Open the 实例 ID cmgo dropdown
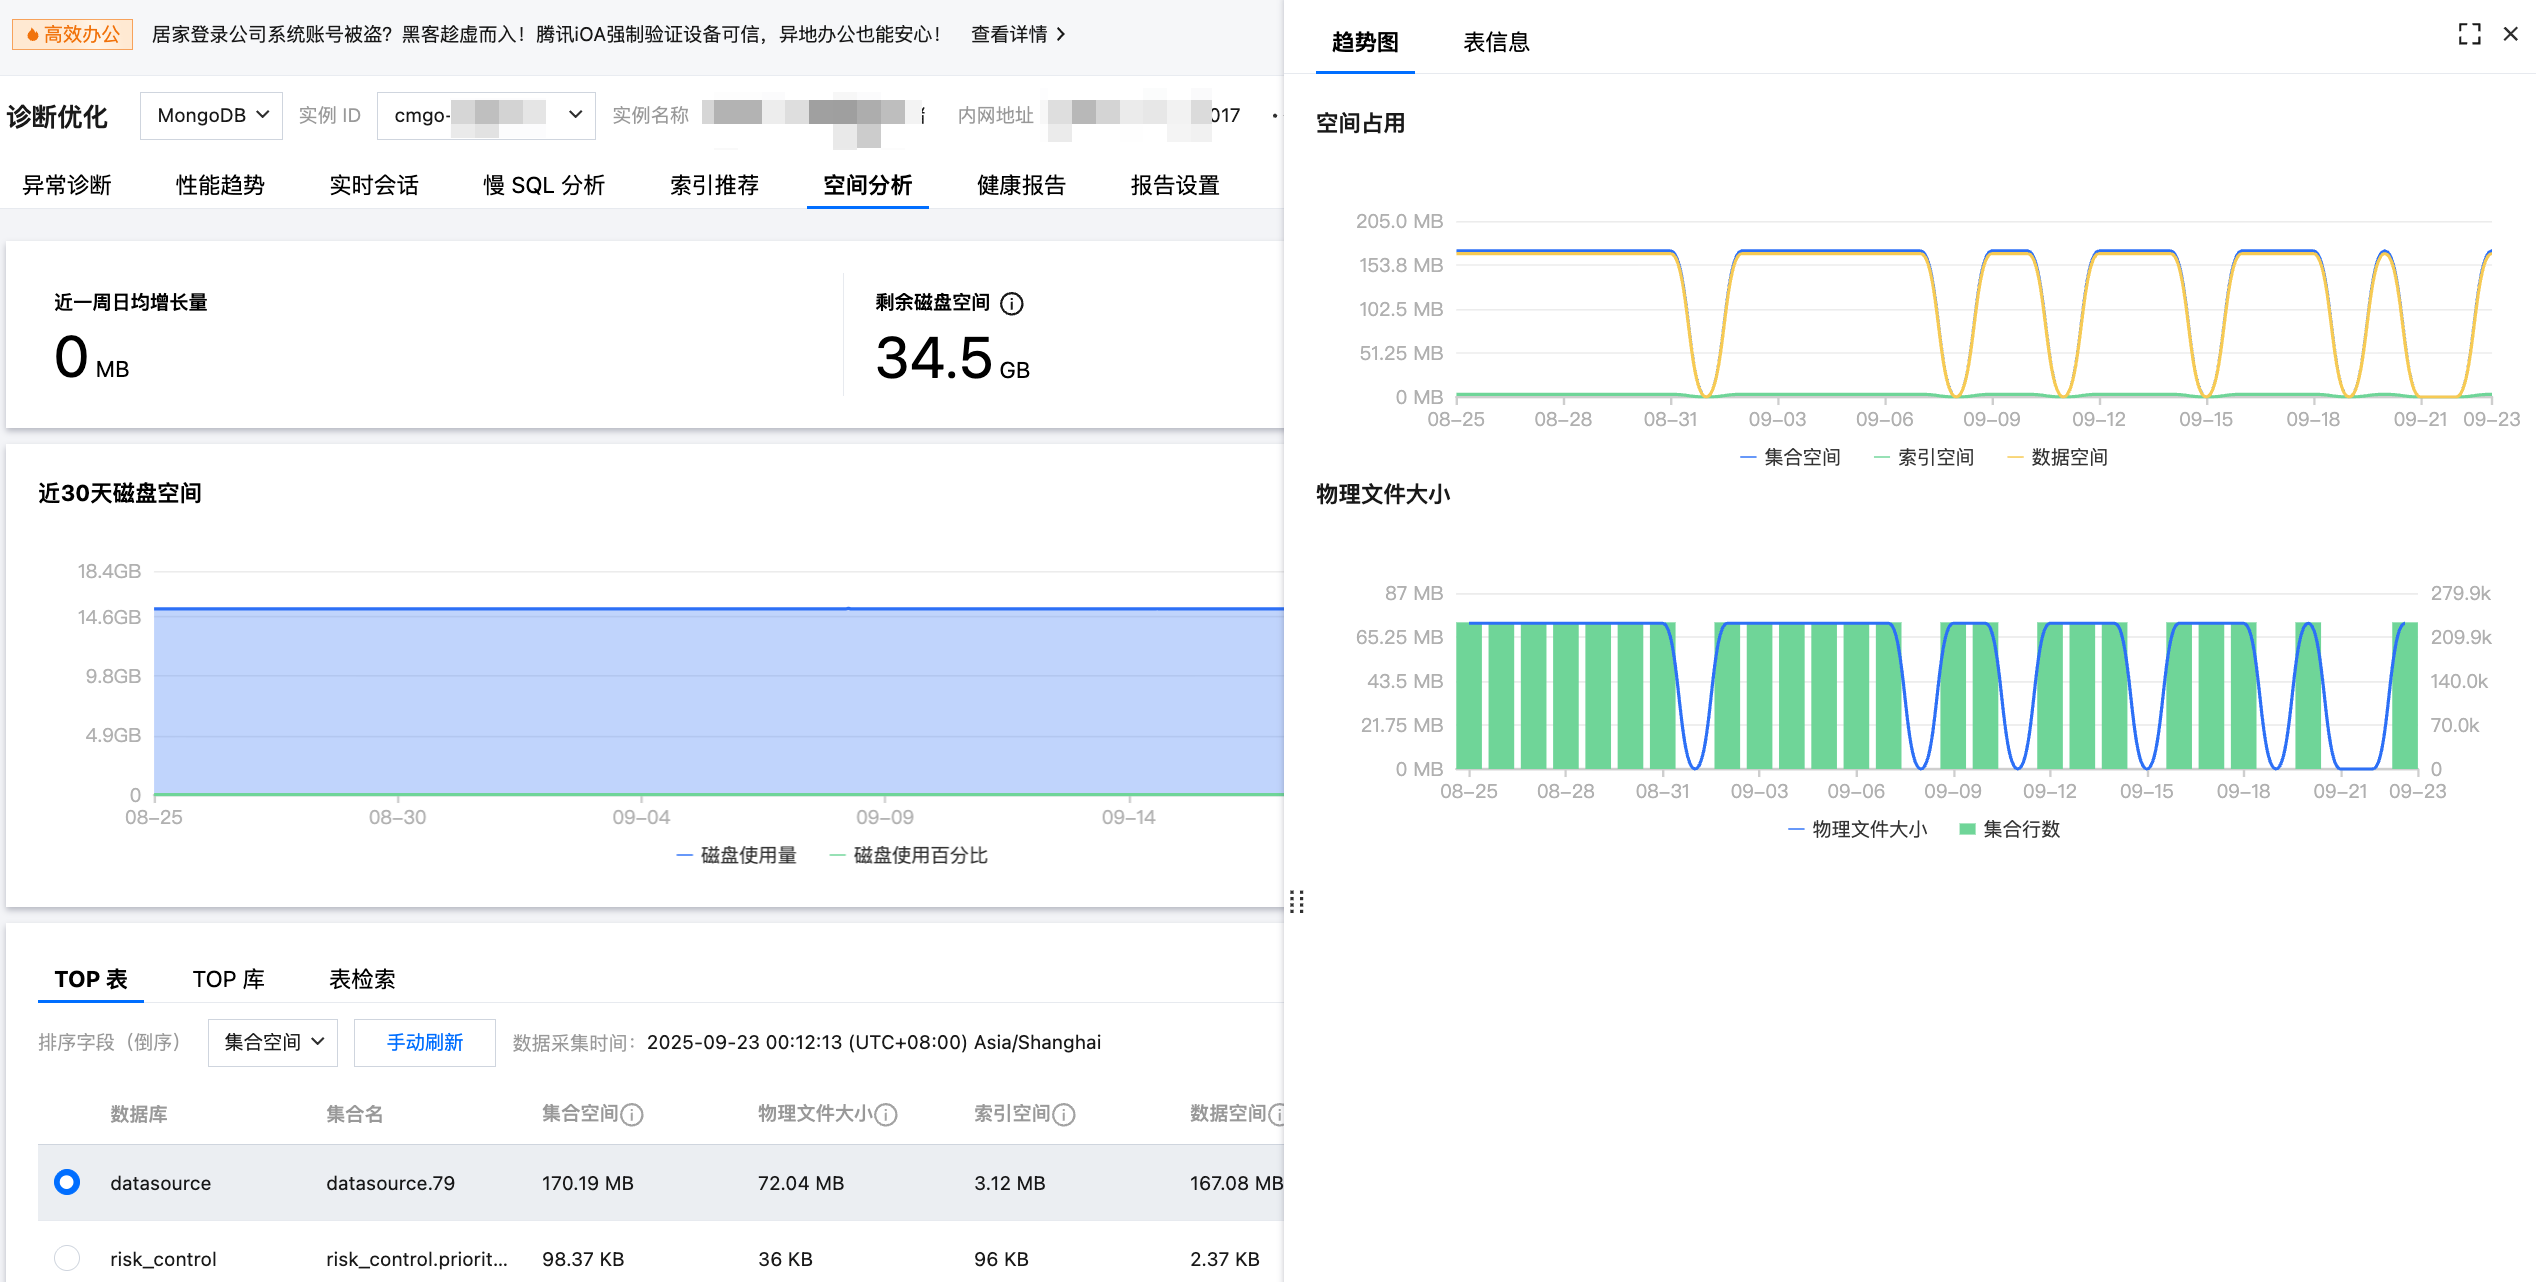Image resolution: width=2536 pixels, height=1282 pixels. (486, 115)
